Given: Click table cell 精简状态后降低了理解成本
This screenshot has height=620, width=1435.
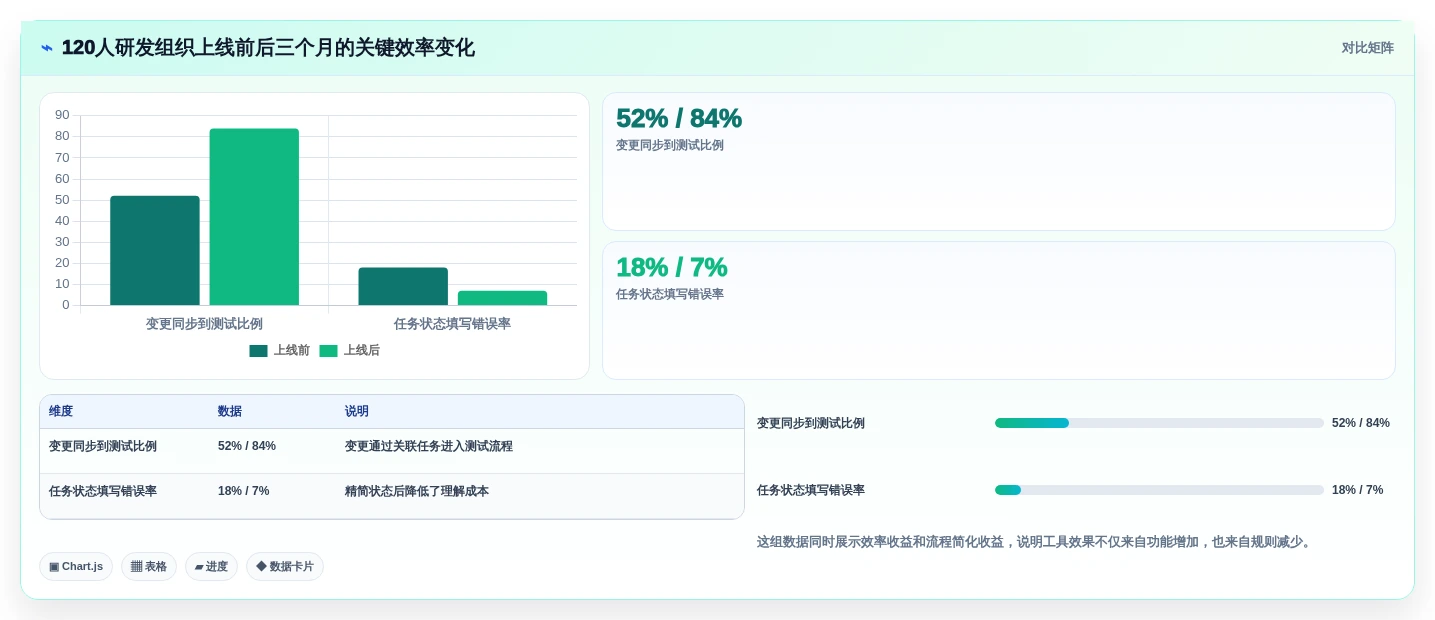Looking at the screenshot, I should (417, 491).
